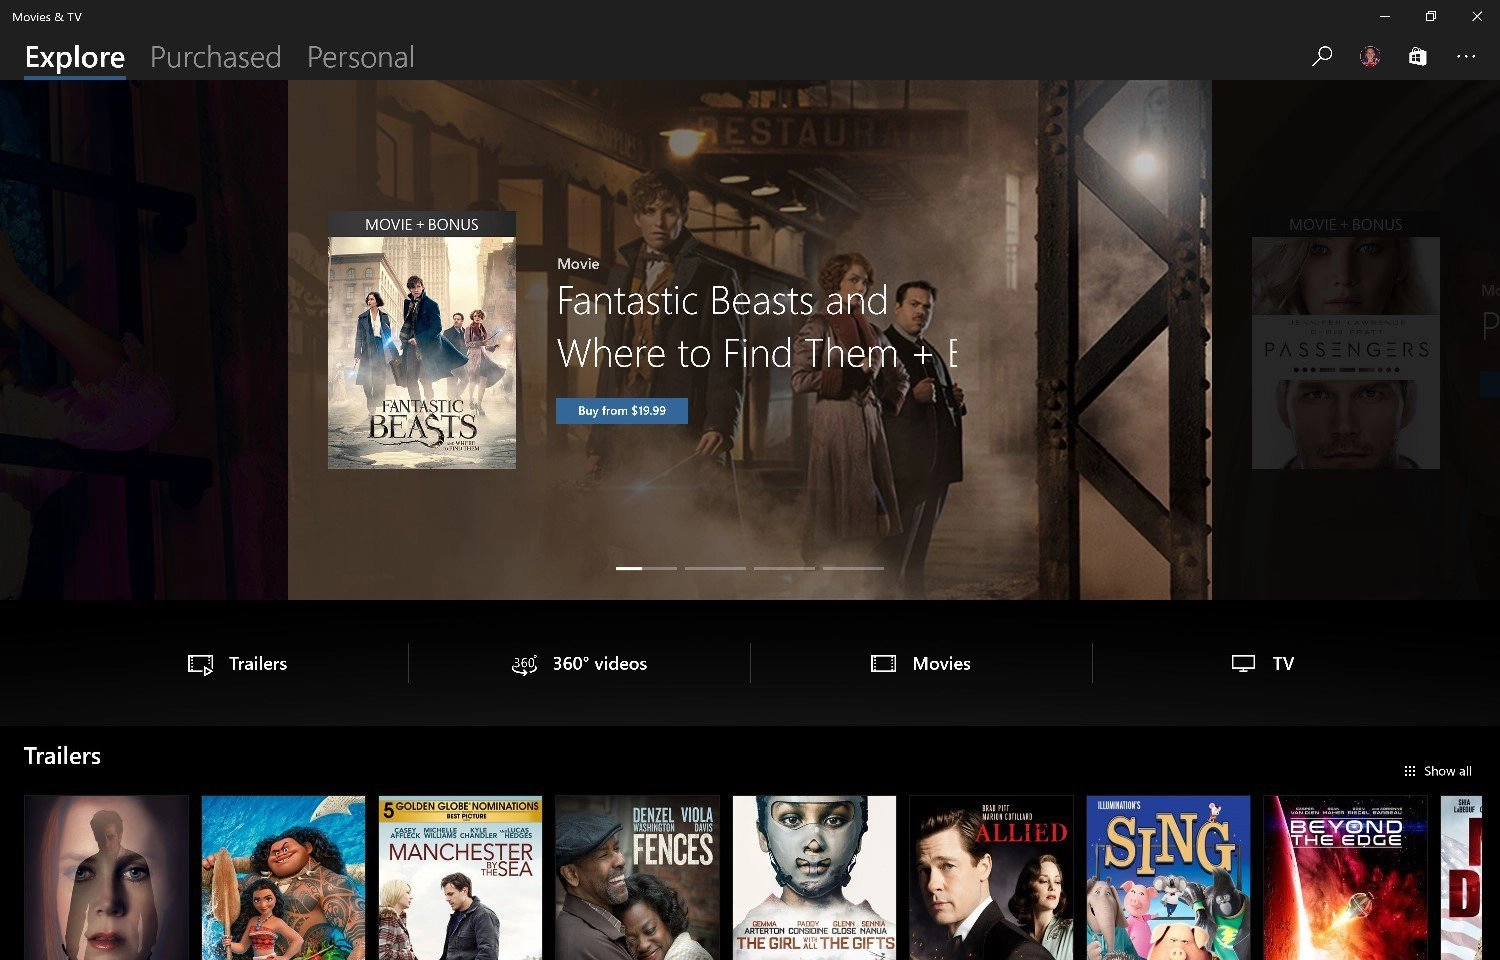Show all trailers link
This screenshot has height=960, width=1500.
pyautogui.click(x=1438, y=771)
